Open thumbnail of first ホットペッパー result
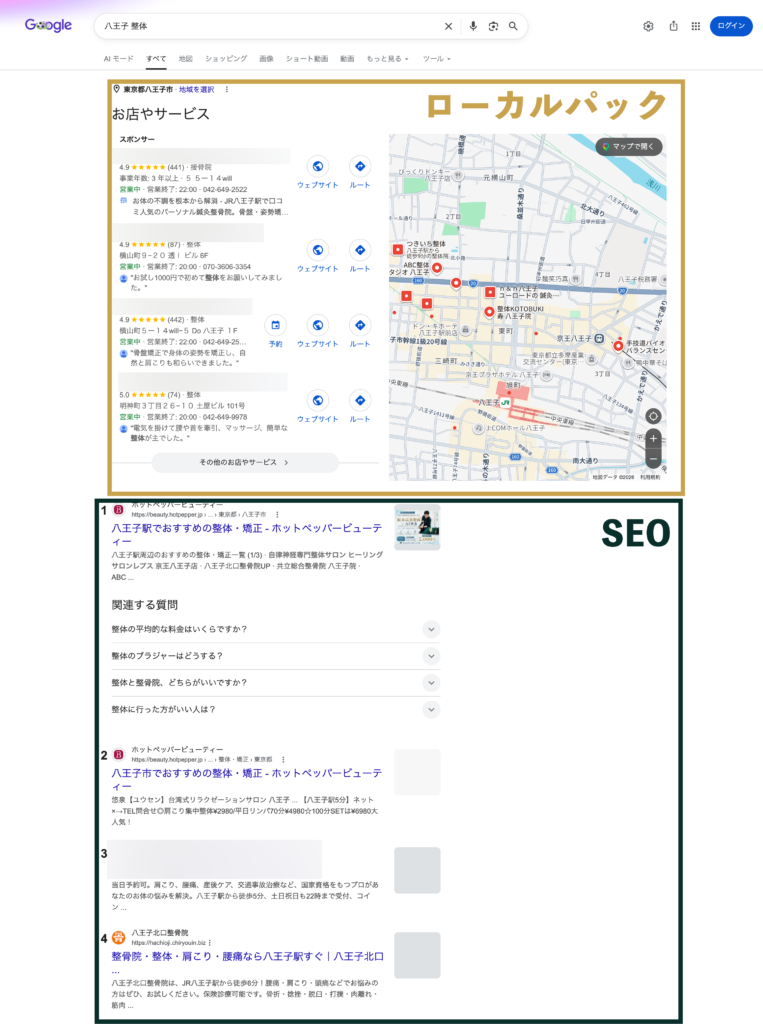 pyautogui.click(x=417, y=528)
